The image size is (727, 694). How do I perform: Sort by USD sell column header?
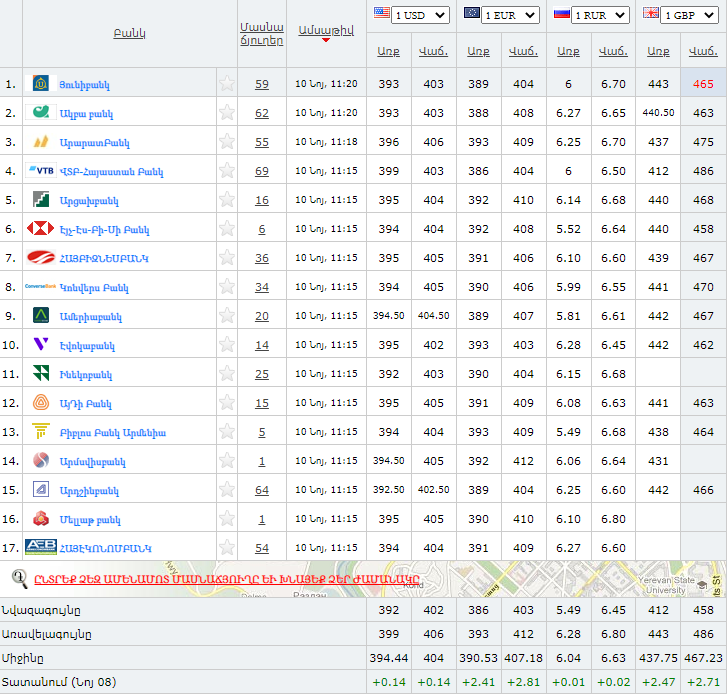(434, 51)
